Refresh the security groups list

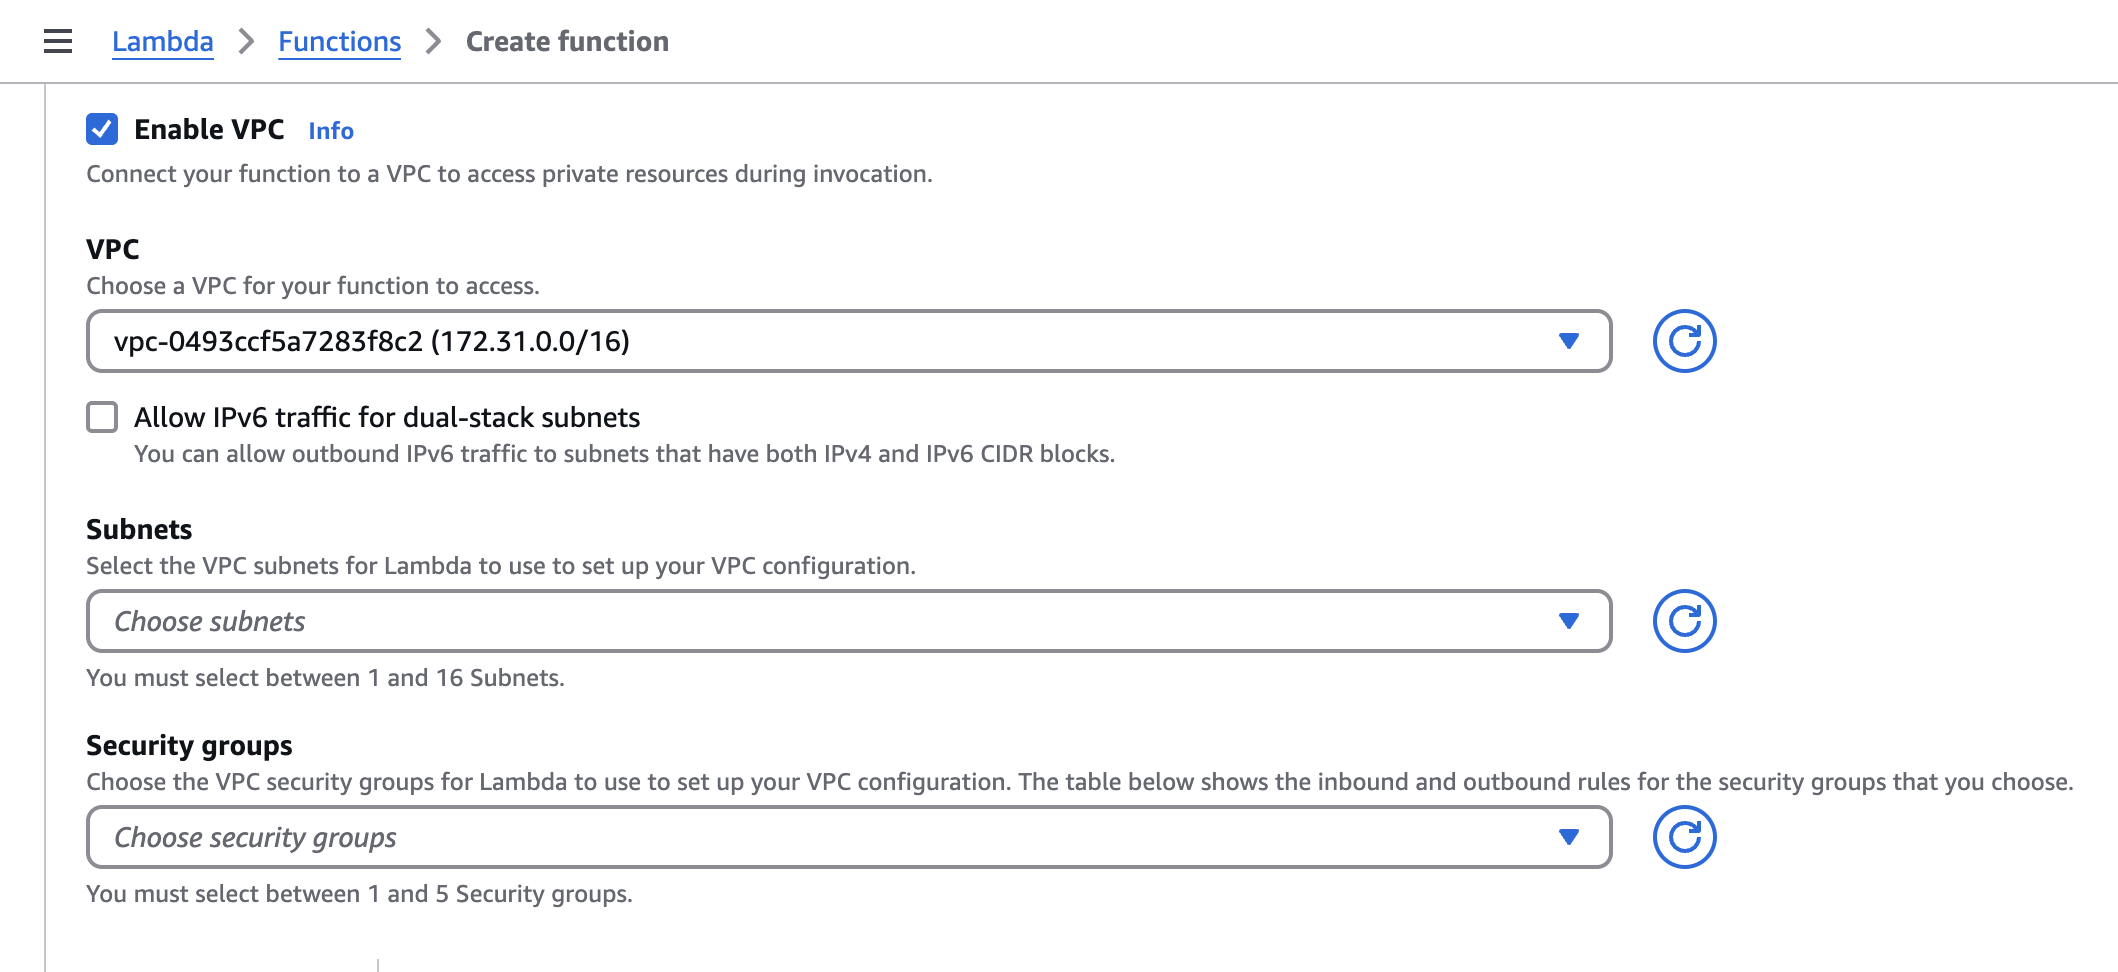pyautogui.click(x=1684, y=837)
